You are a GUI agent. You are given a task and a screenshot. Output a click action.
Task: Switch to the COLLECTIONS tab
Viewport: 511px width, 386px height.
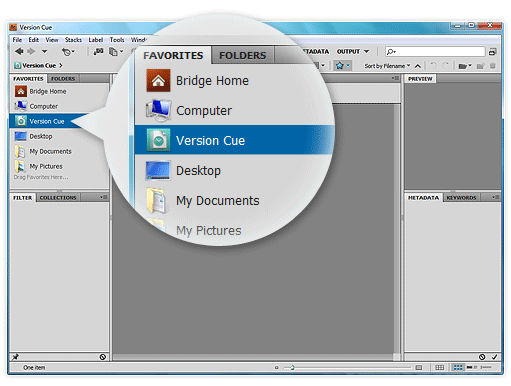(58, 198)
